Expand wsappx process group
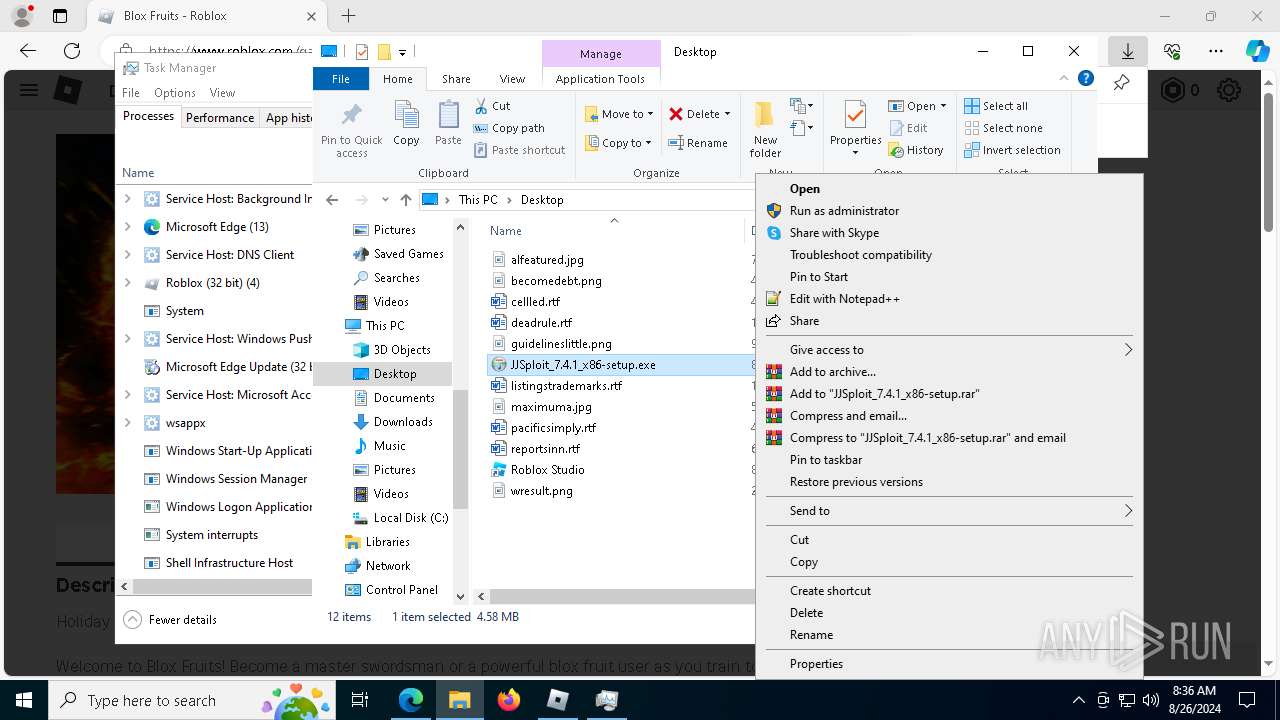 pos(127,423)
